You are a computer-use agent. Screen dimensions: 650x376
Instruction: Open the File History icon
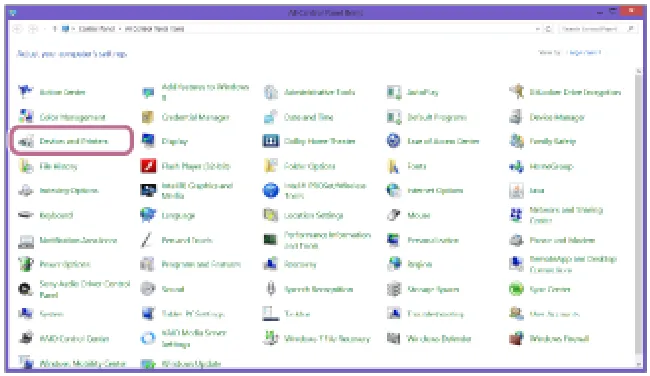[x=26, y=166]
